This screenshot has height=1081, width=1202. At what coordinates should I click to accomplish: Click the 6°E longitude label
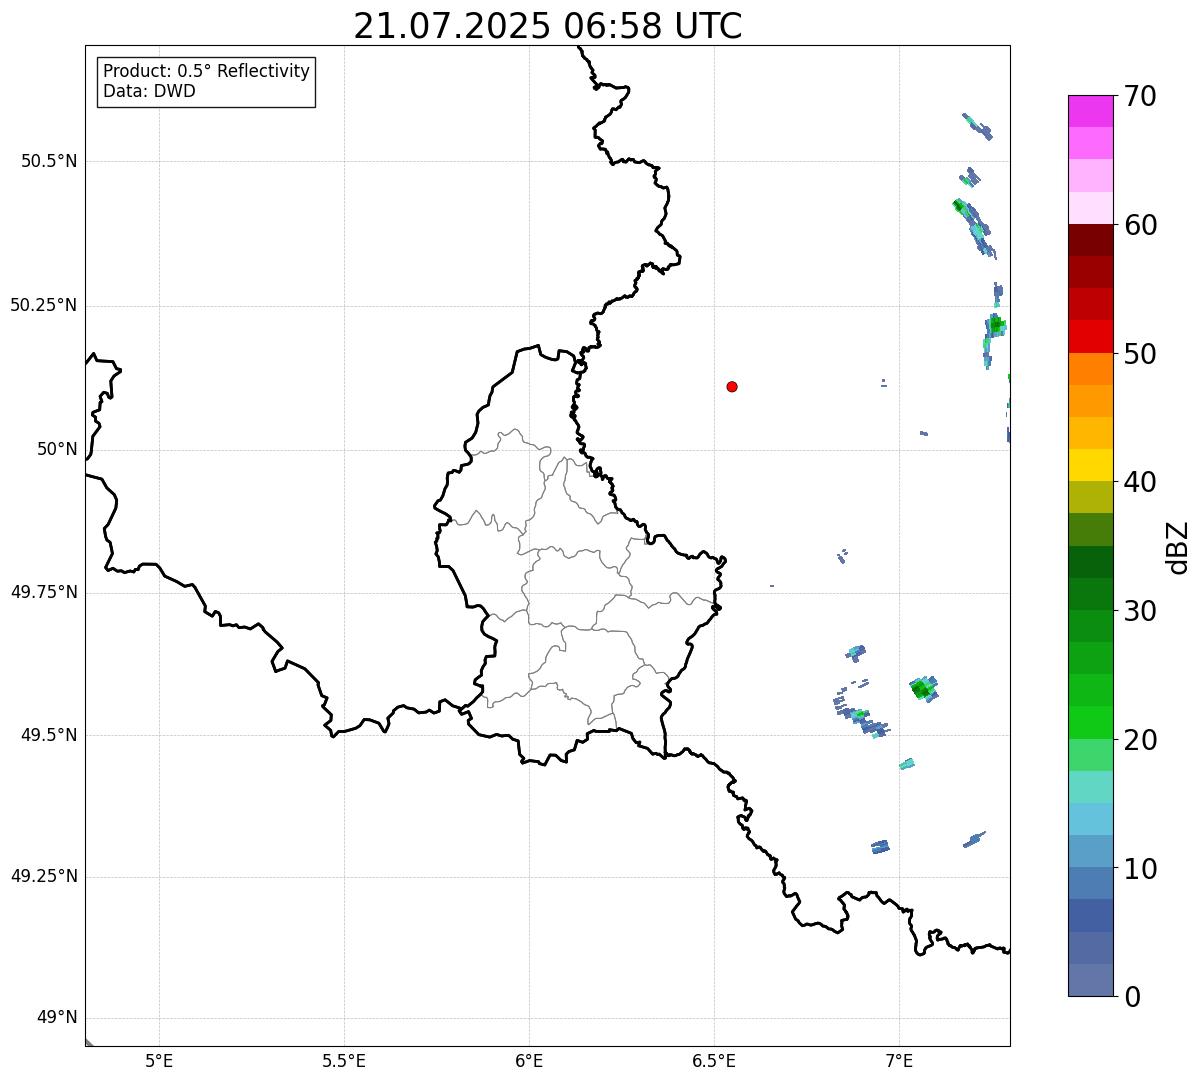point(529,1060)
